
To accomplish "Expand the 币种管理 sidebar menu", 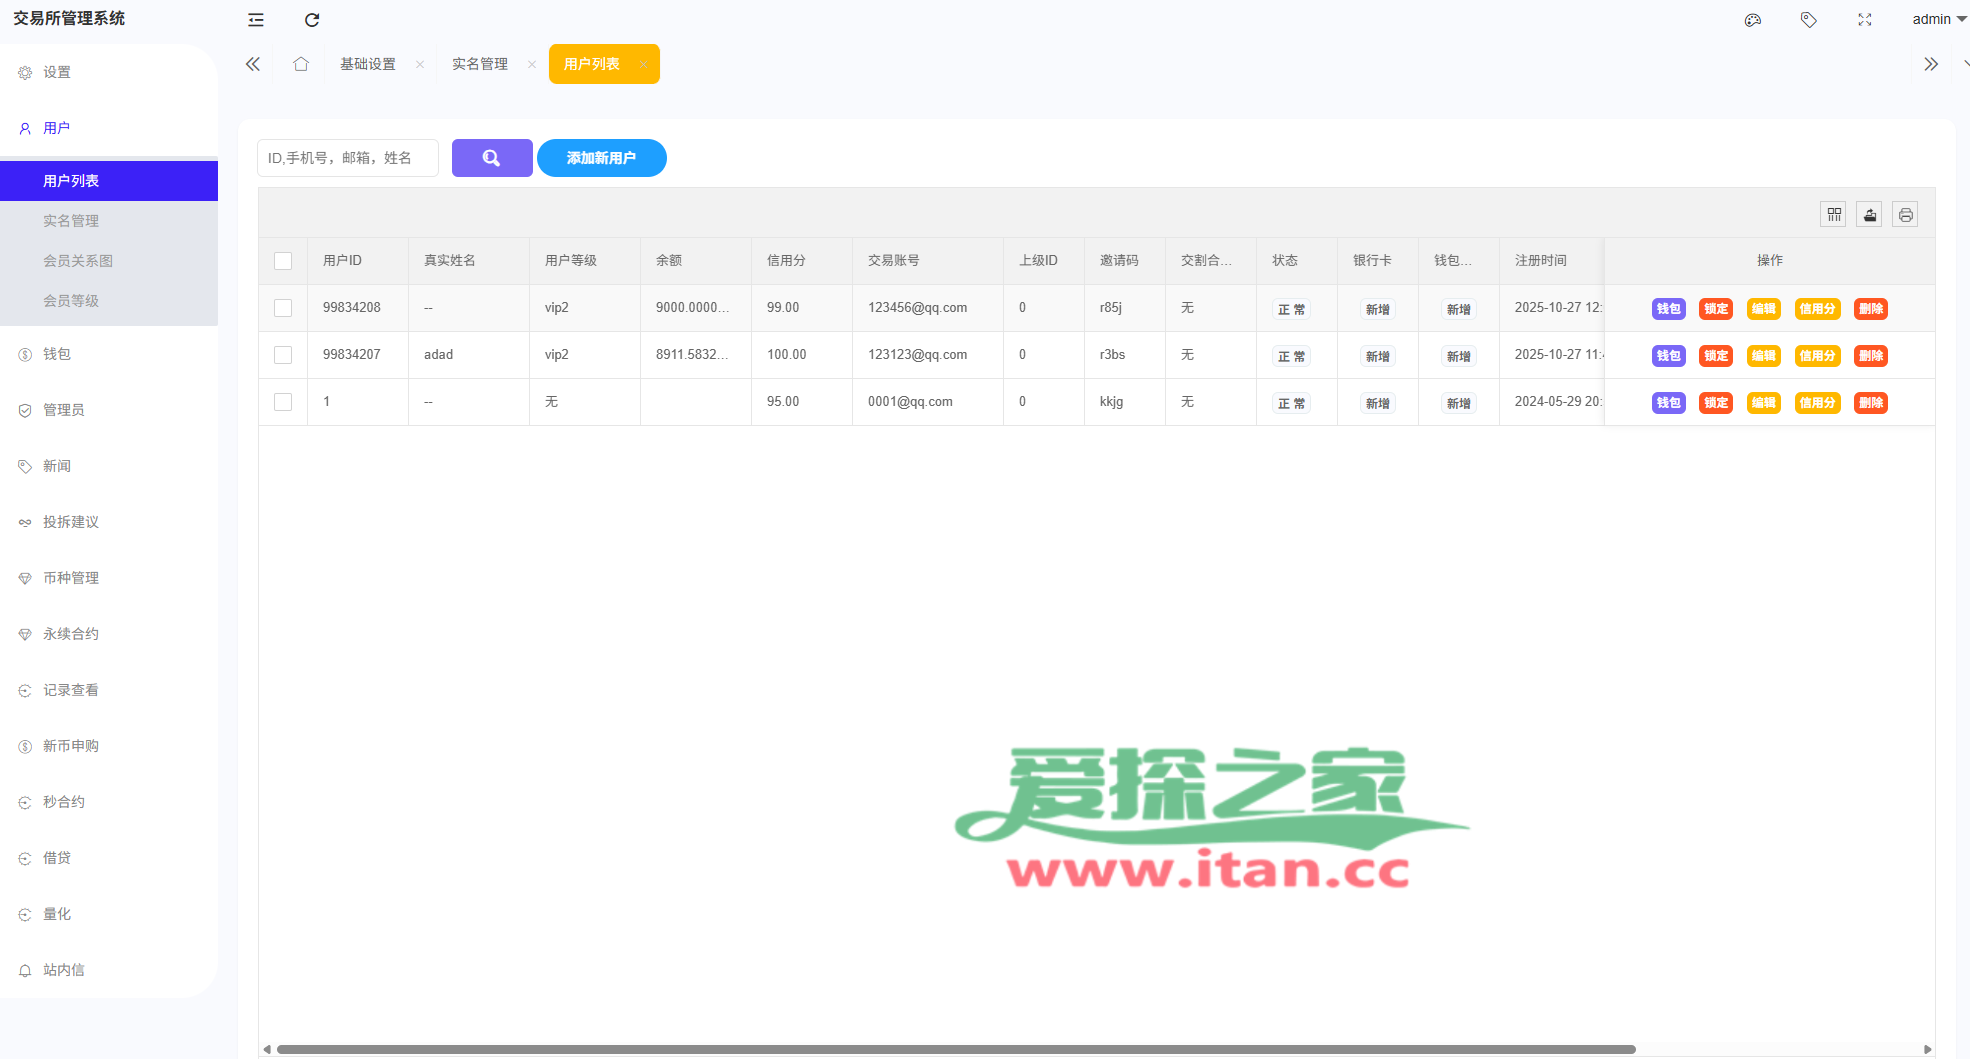I will tap(71, 578).
